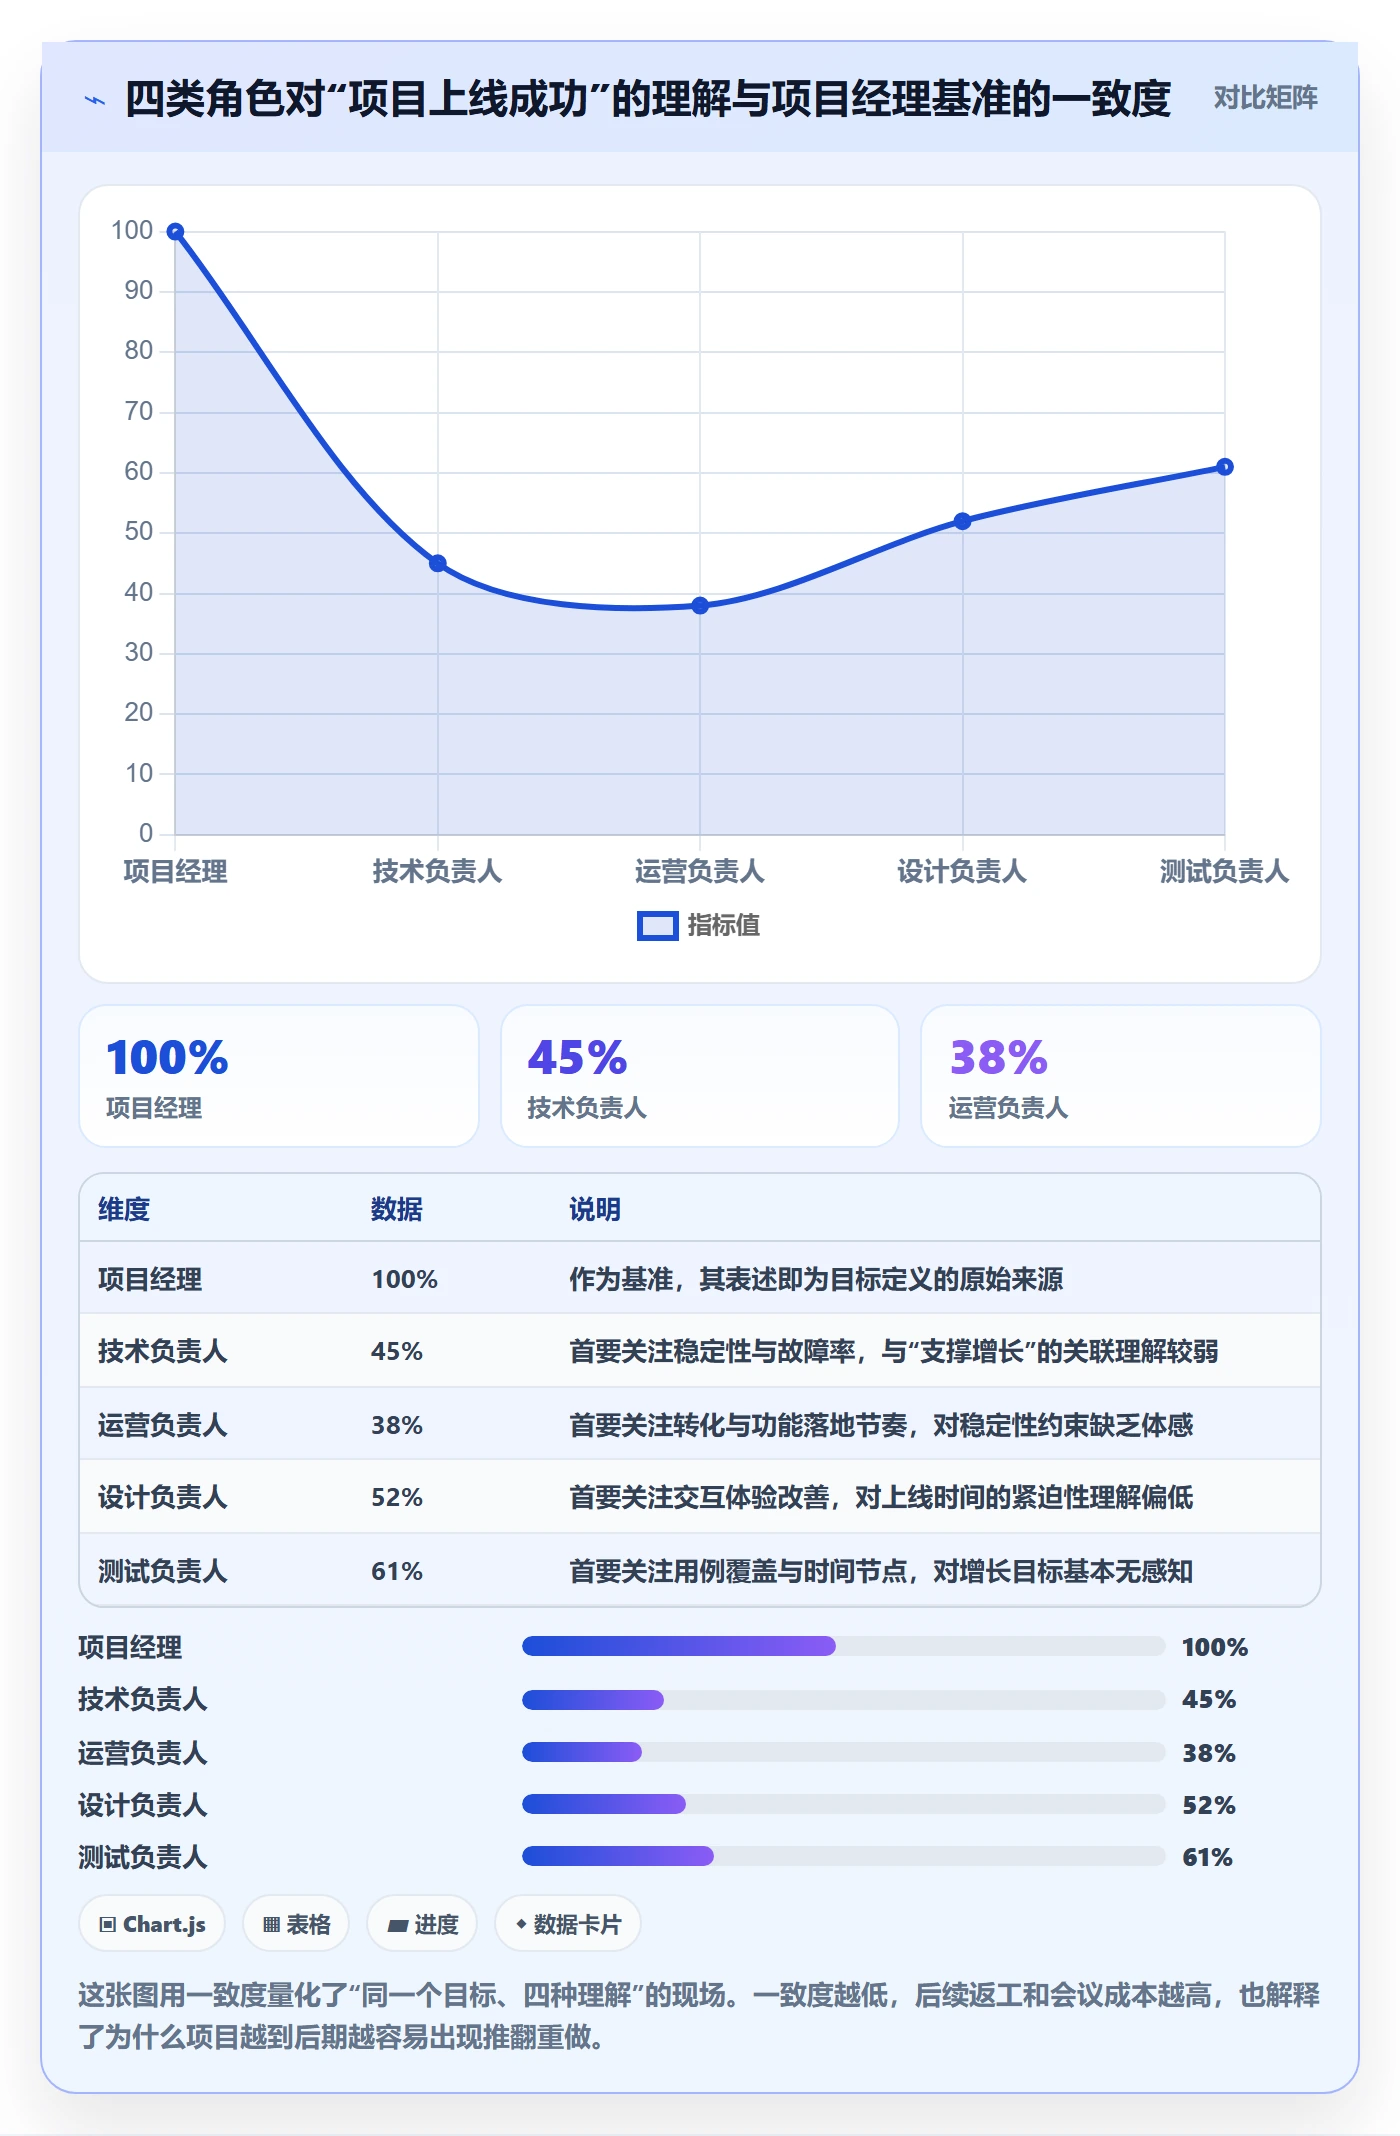Click the 测试负责人 progress bar
The image size is (1400, 2136).
tap(844, 1856)
